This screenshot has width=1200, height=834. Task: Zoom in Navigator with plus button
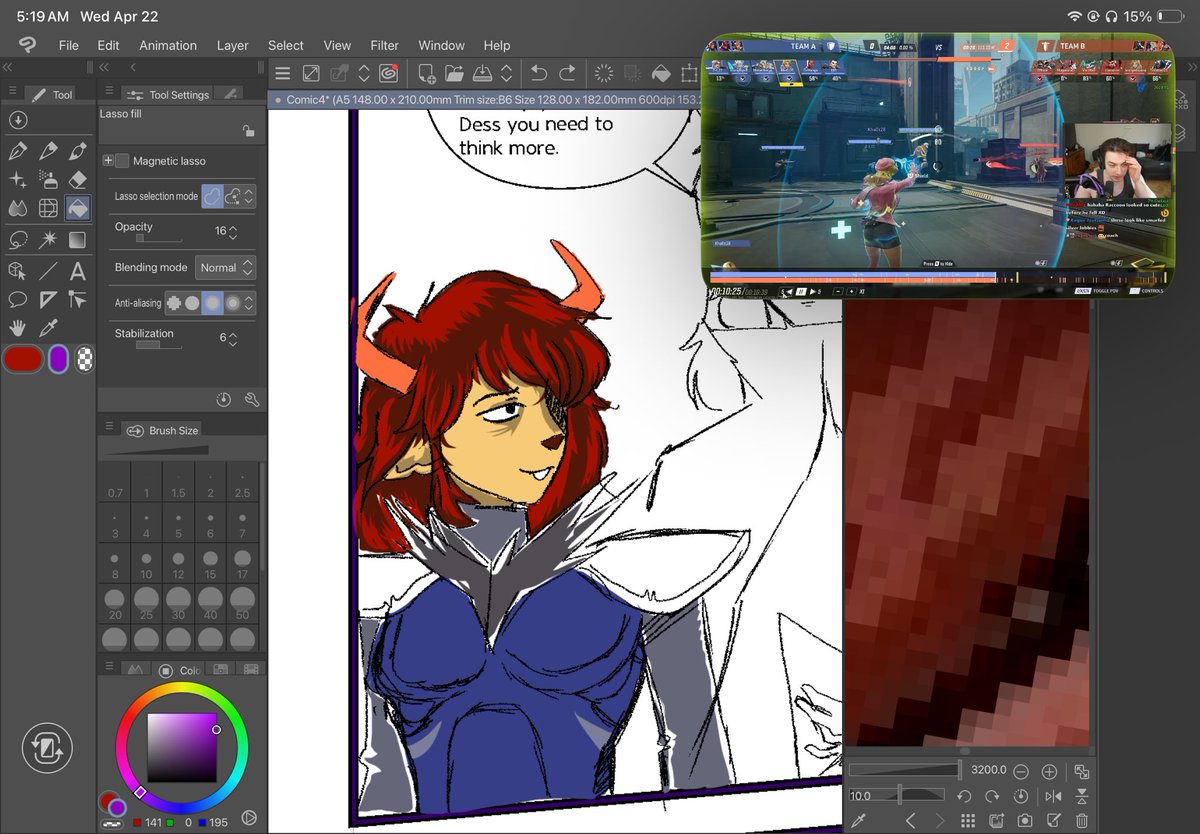(1049, 772)
